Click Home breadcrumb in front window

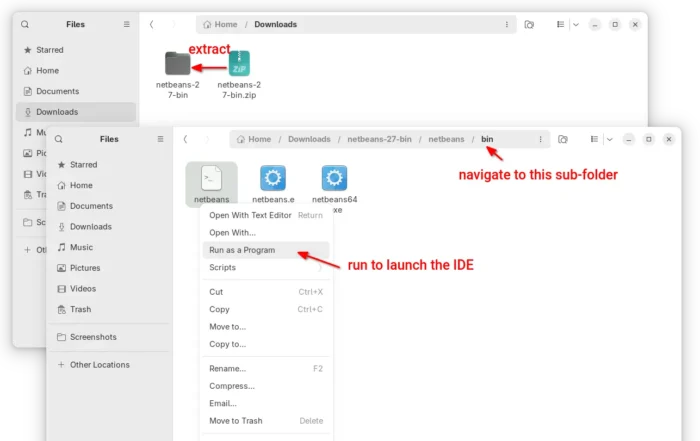click(254, 139)
